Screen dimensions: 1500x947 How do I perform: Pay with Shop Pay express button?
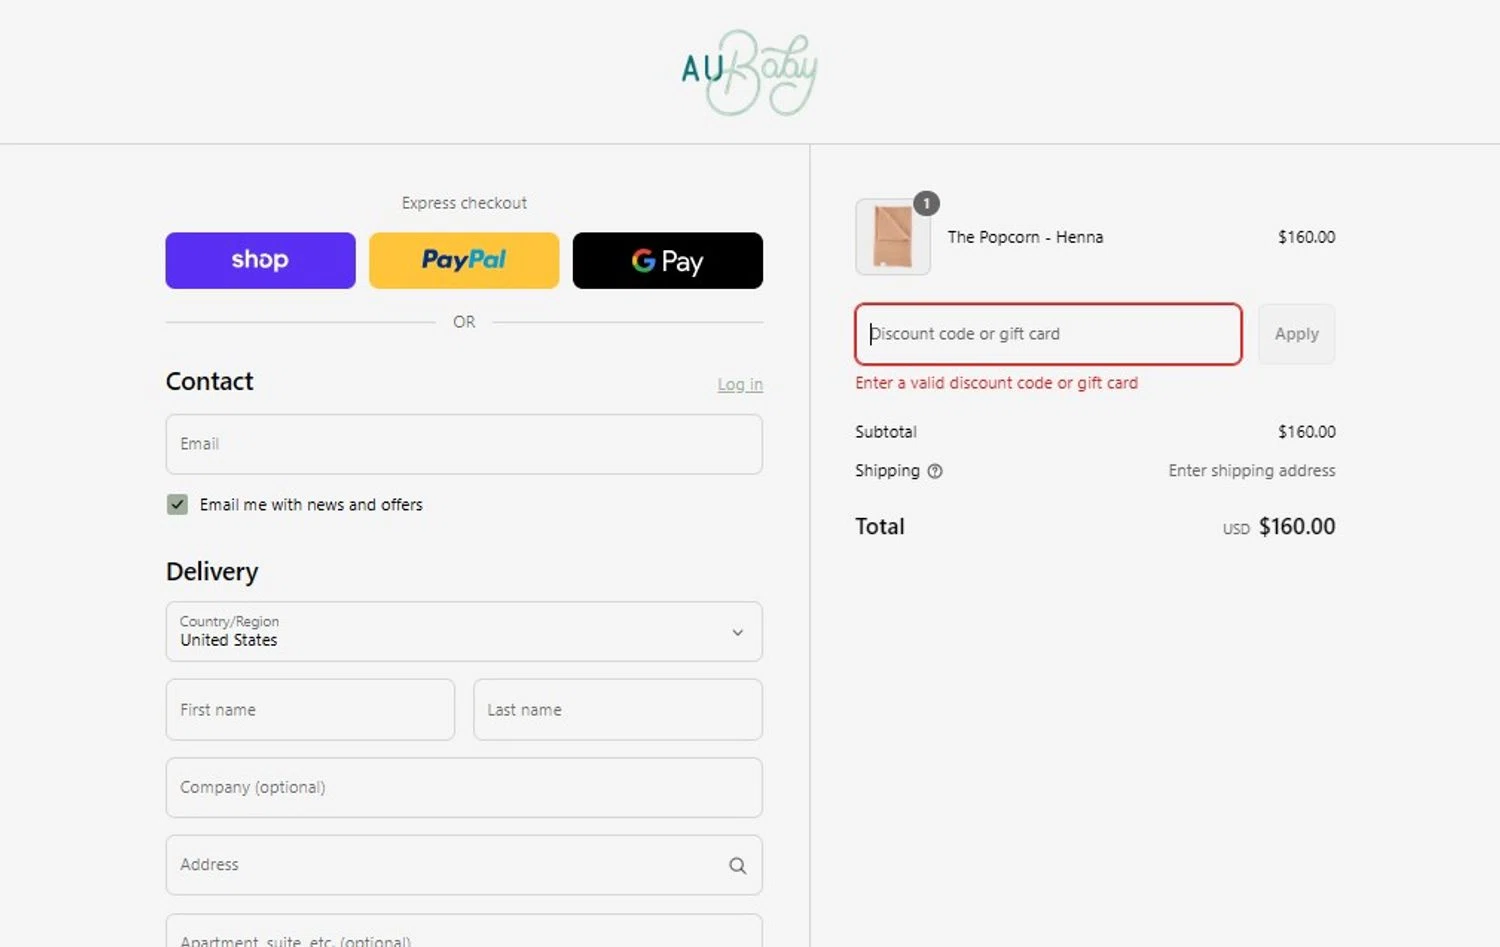click(260, 260)
